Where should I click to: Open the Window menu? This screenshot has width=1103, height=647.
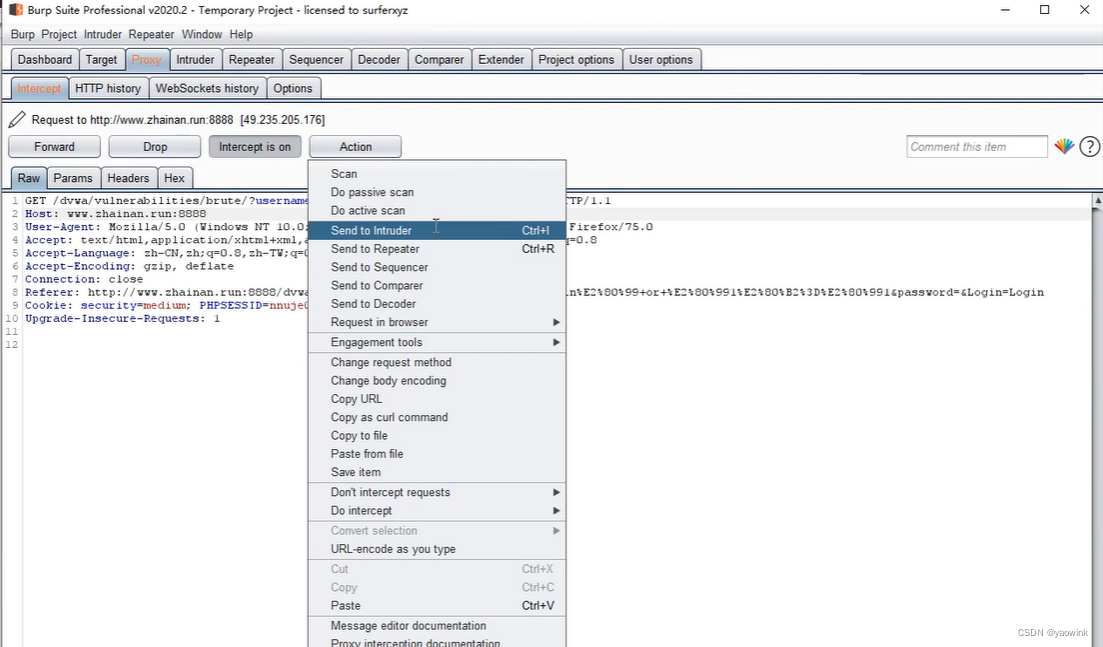coord(202,34)
